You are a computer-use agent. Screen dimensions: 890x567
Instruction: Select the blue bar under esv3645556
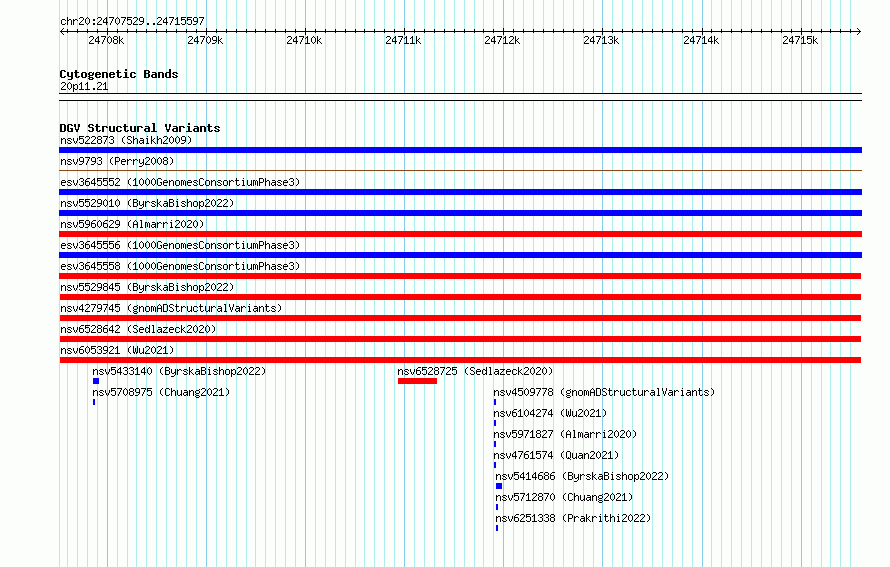click(x=460, y=255)
